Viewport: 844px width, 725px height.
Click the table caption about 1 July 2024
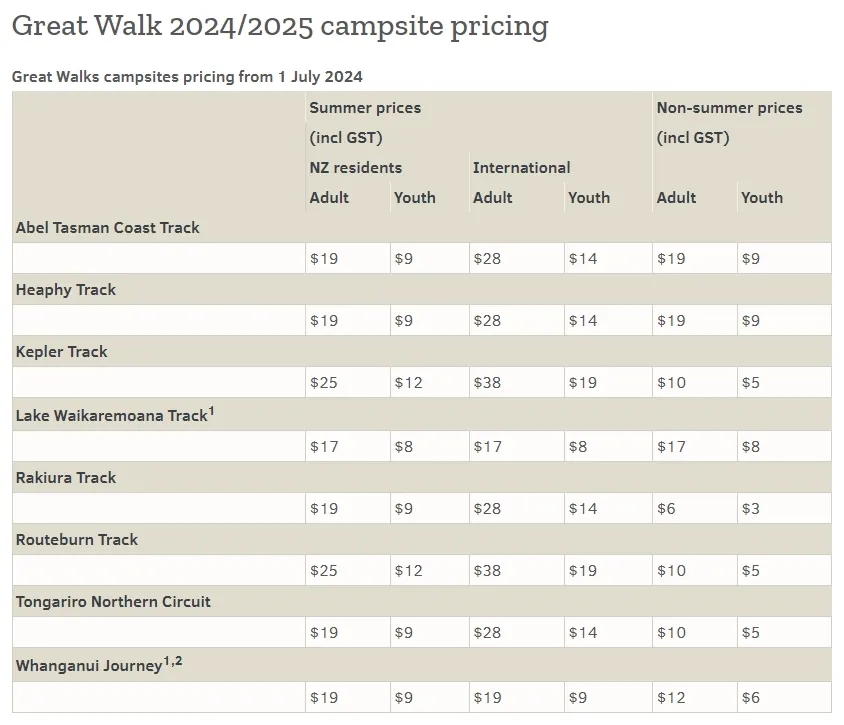pyautogui.click(x=187, y=76)
